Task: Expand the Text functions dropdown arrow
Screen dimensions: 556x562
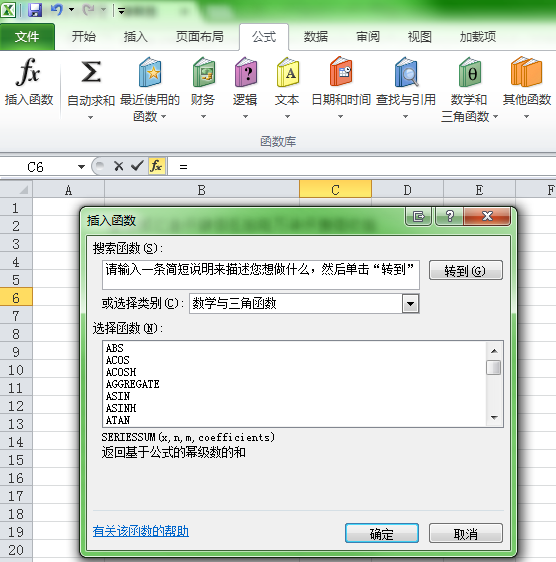Action: click(287, 116)
